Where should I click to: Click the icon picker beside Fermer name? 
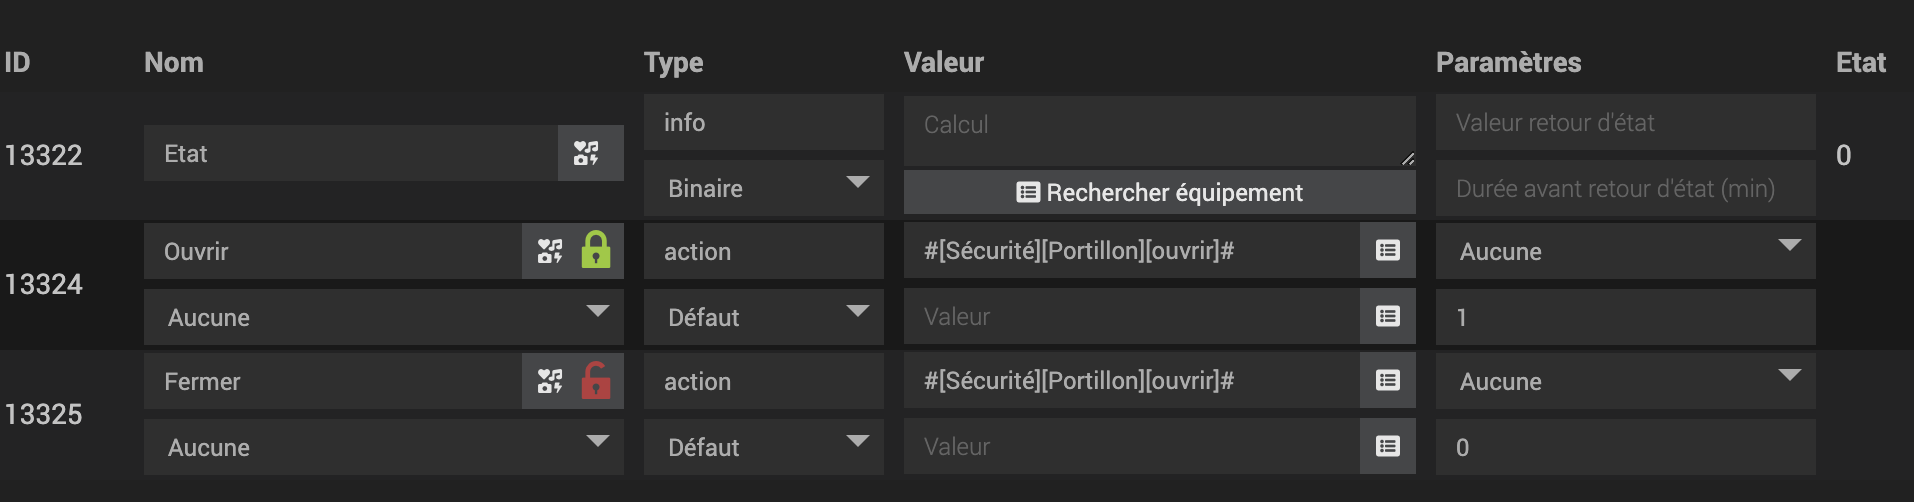550,381
